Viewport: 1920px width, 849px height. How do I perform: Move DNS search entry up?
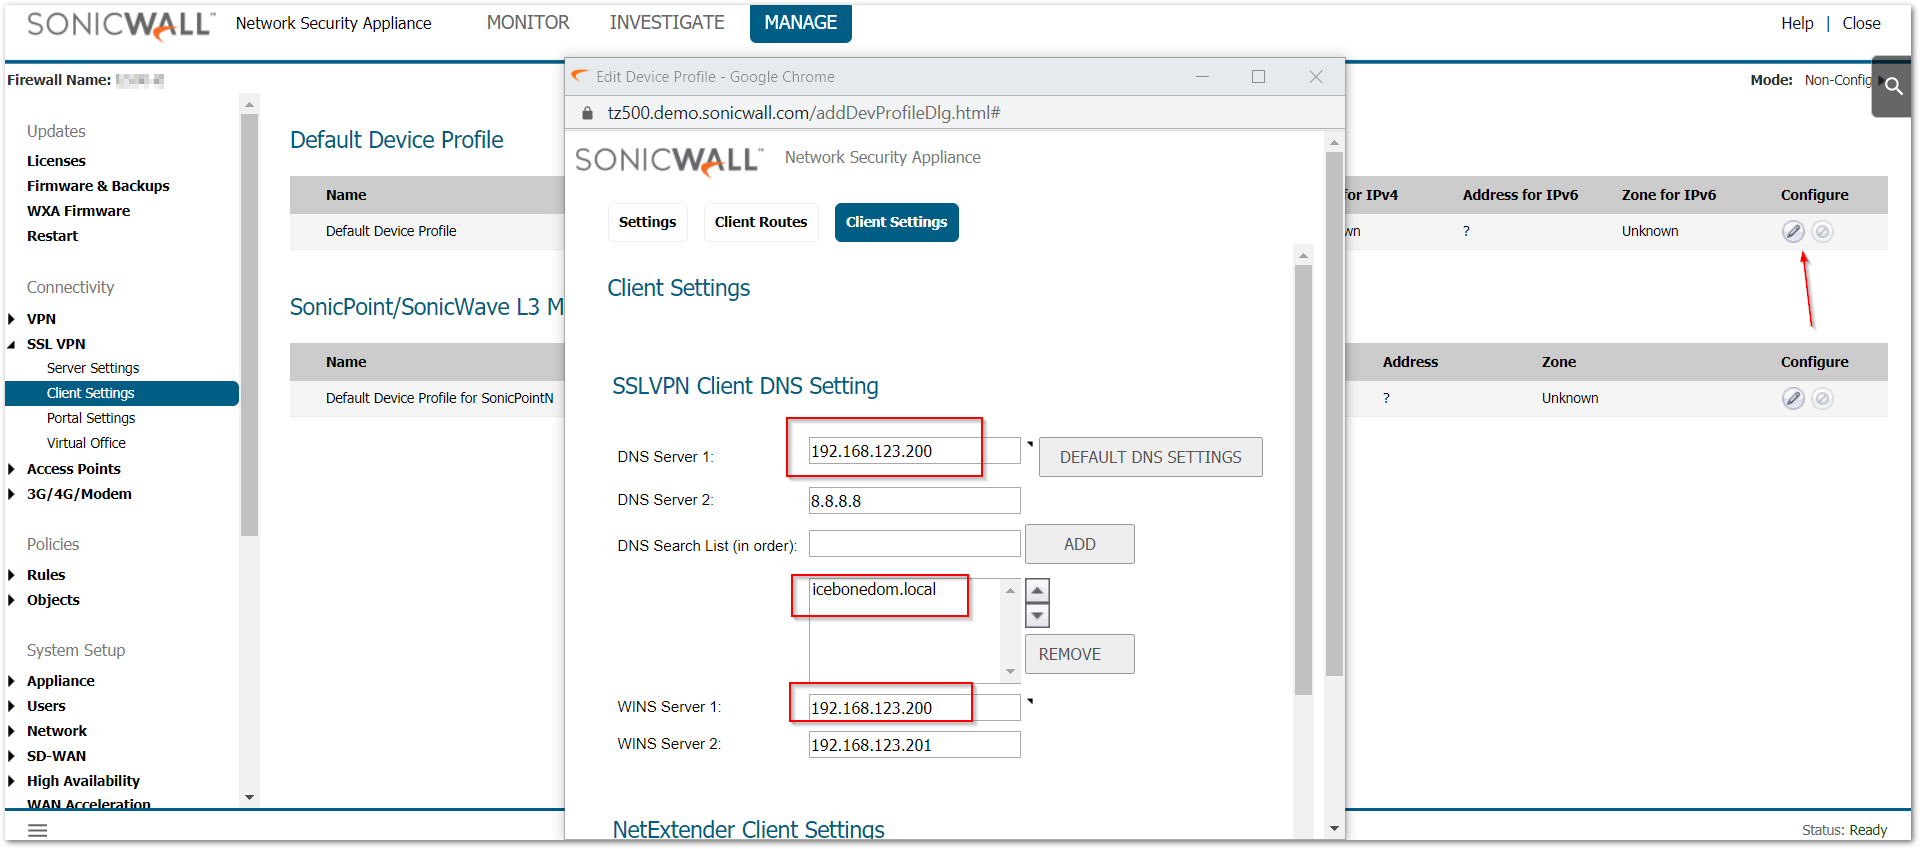[1037, 590]
